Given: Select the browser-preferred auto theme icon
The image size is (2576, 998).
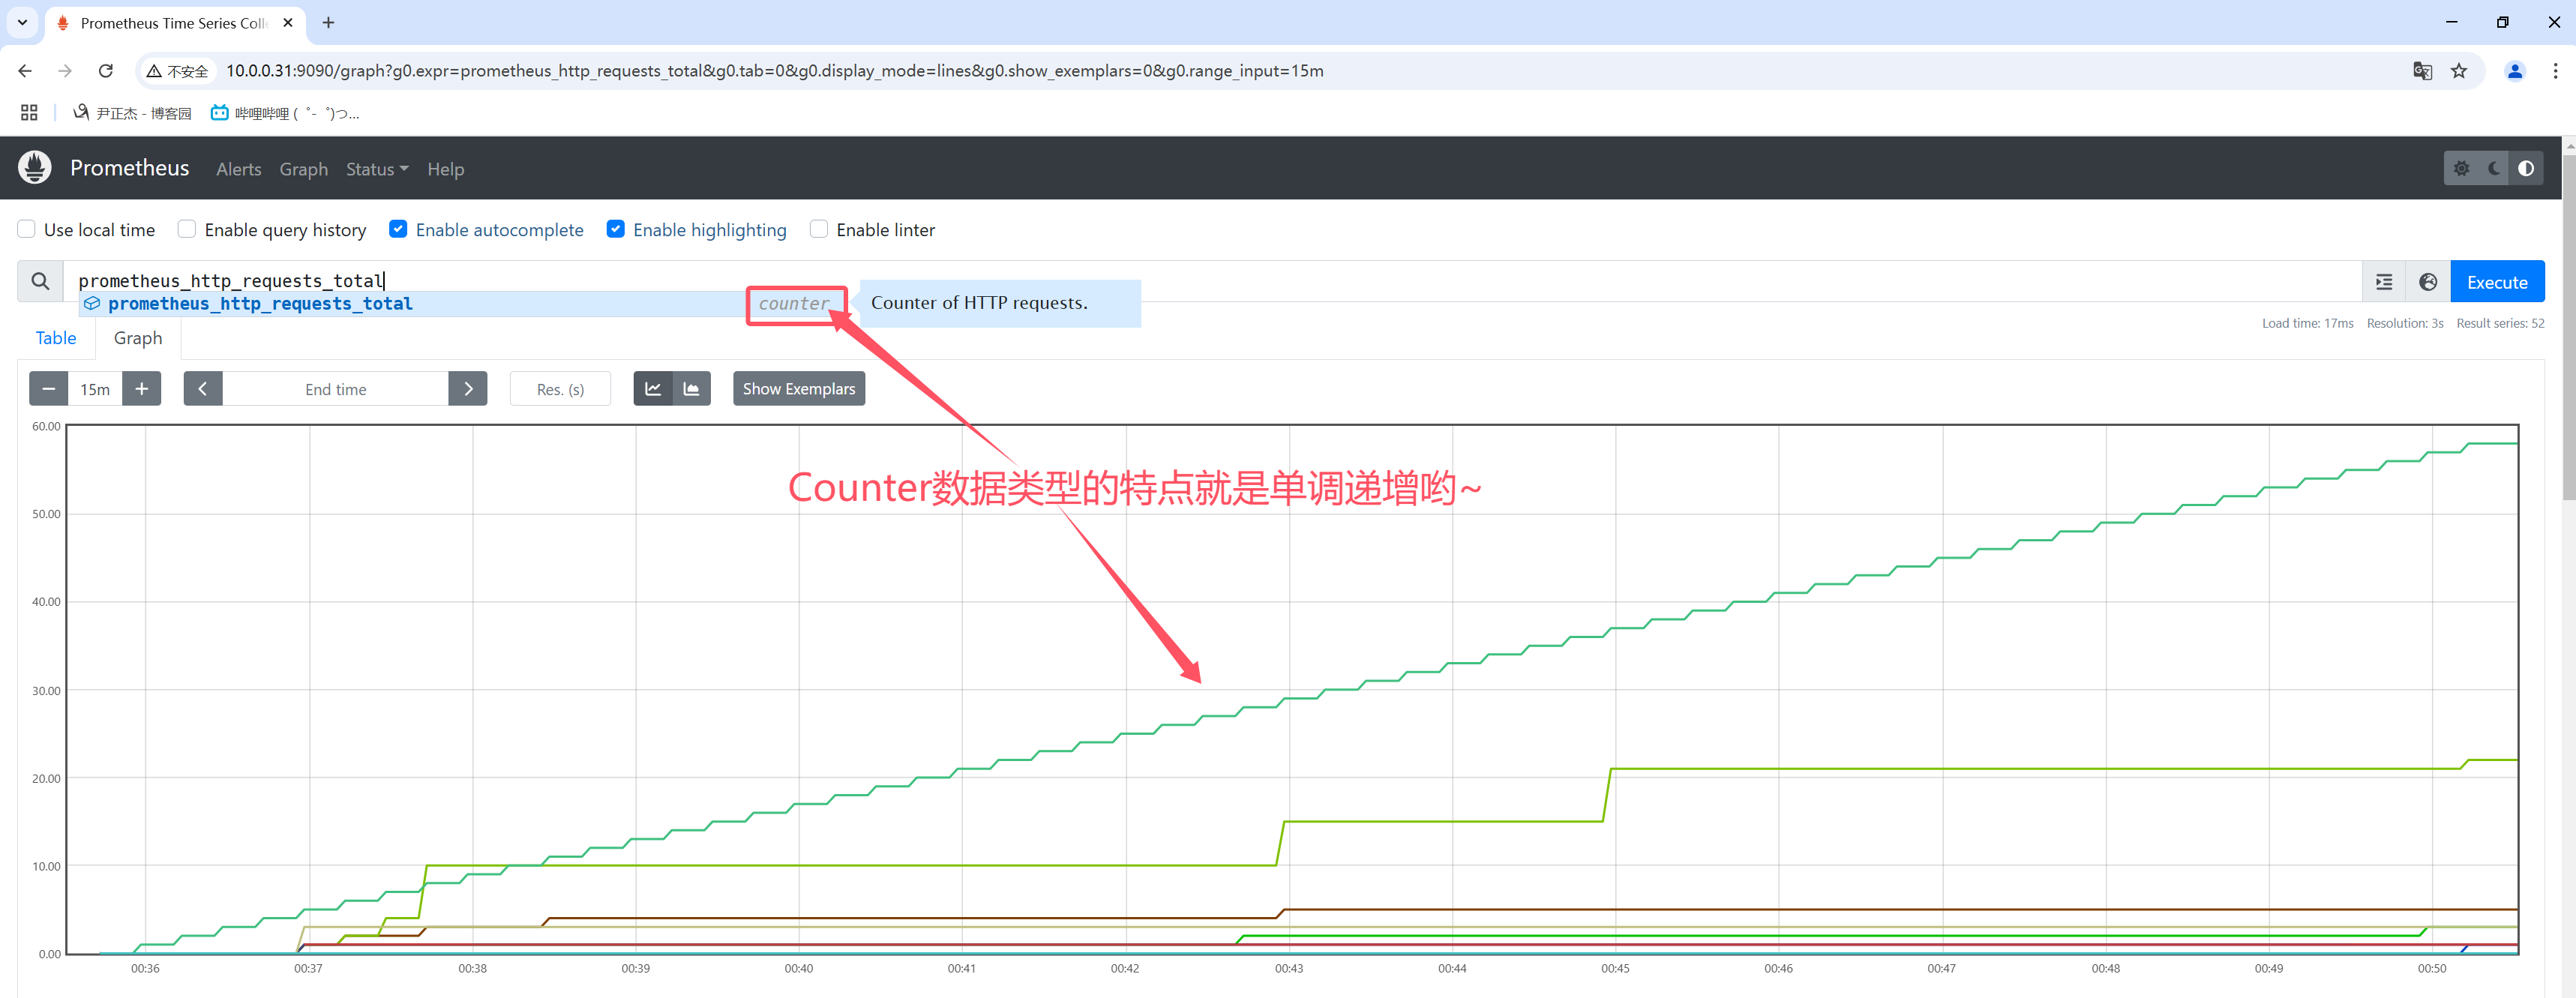Looking at the screenshot, I should (x=2526, y=168).
